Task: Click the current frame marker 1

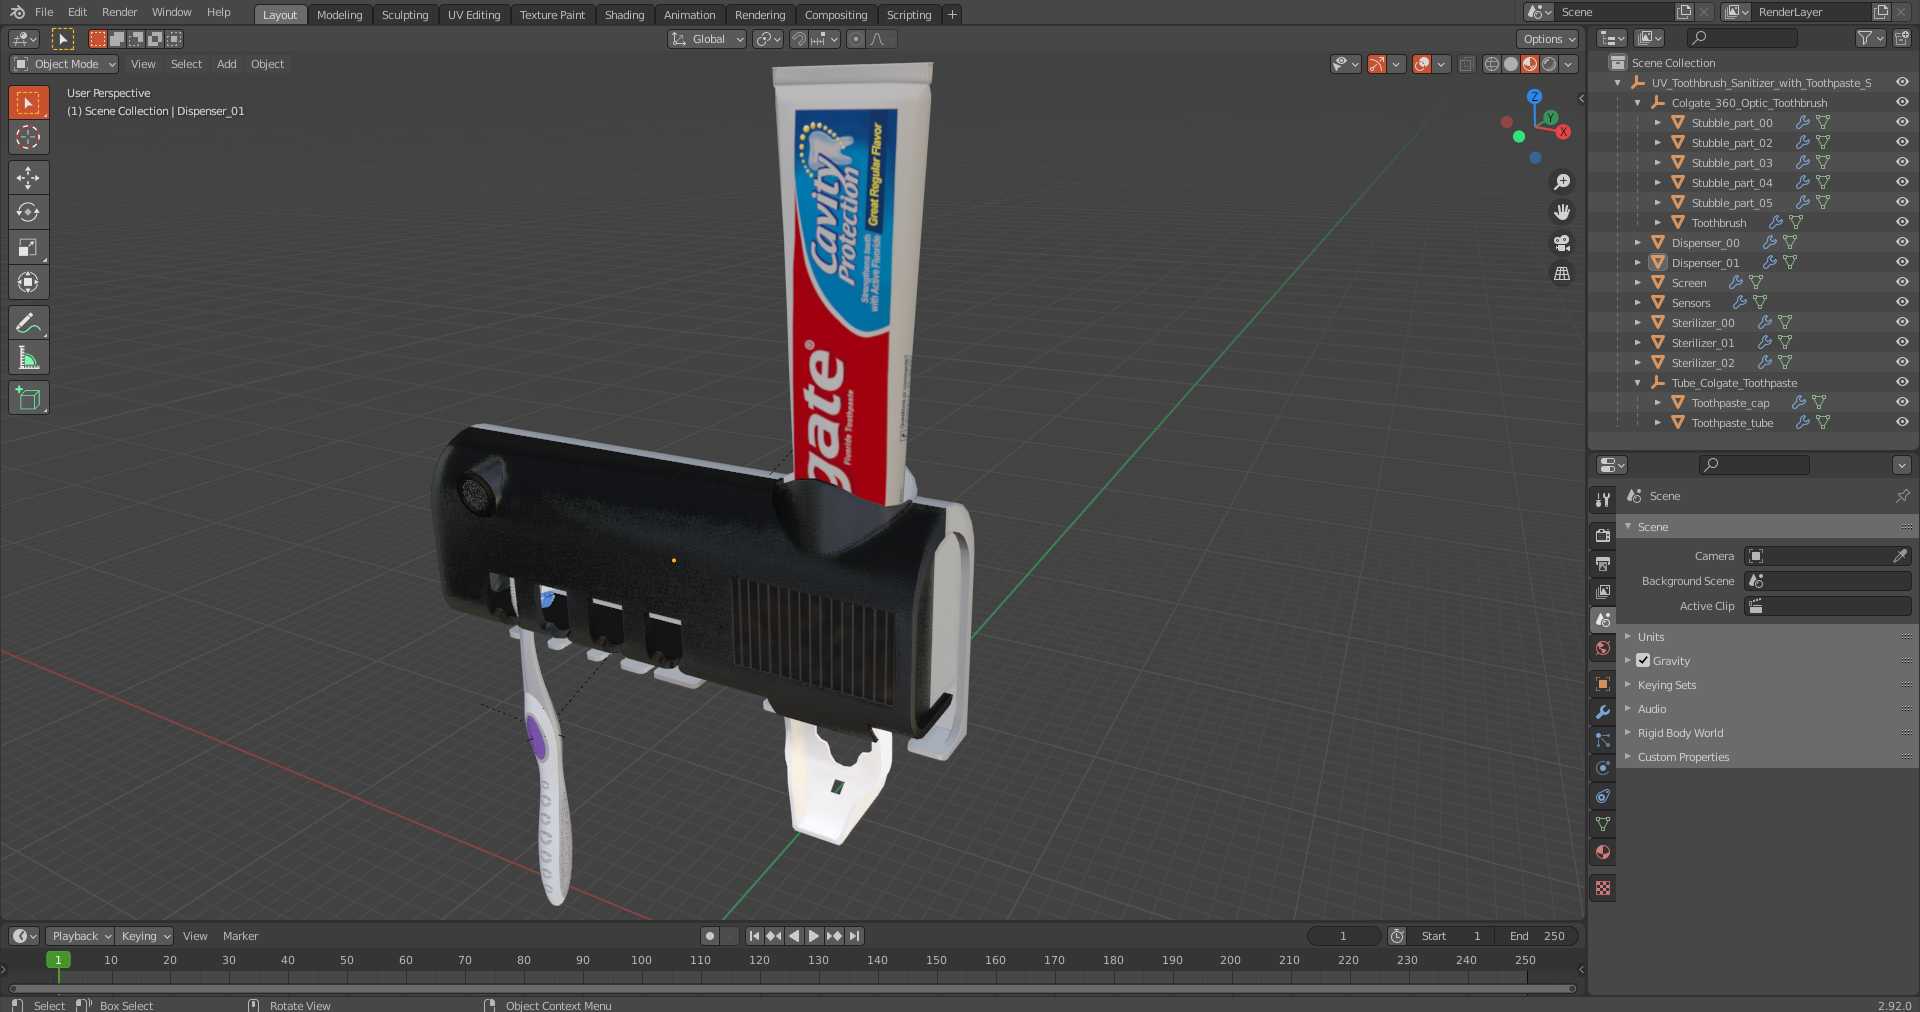Action: coord(58,960)
